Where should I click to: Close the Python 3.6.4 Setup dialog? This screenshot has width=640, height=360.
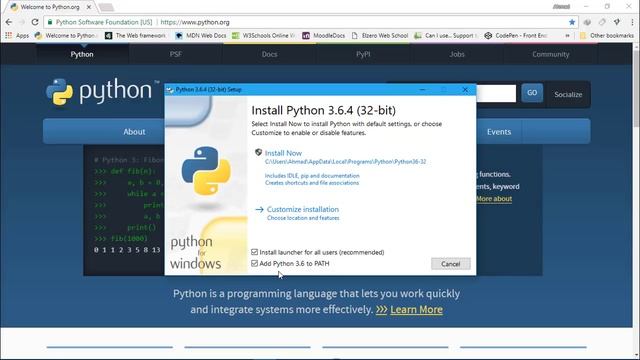(x=465, y=89)
